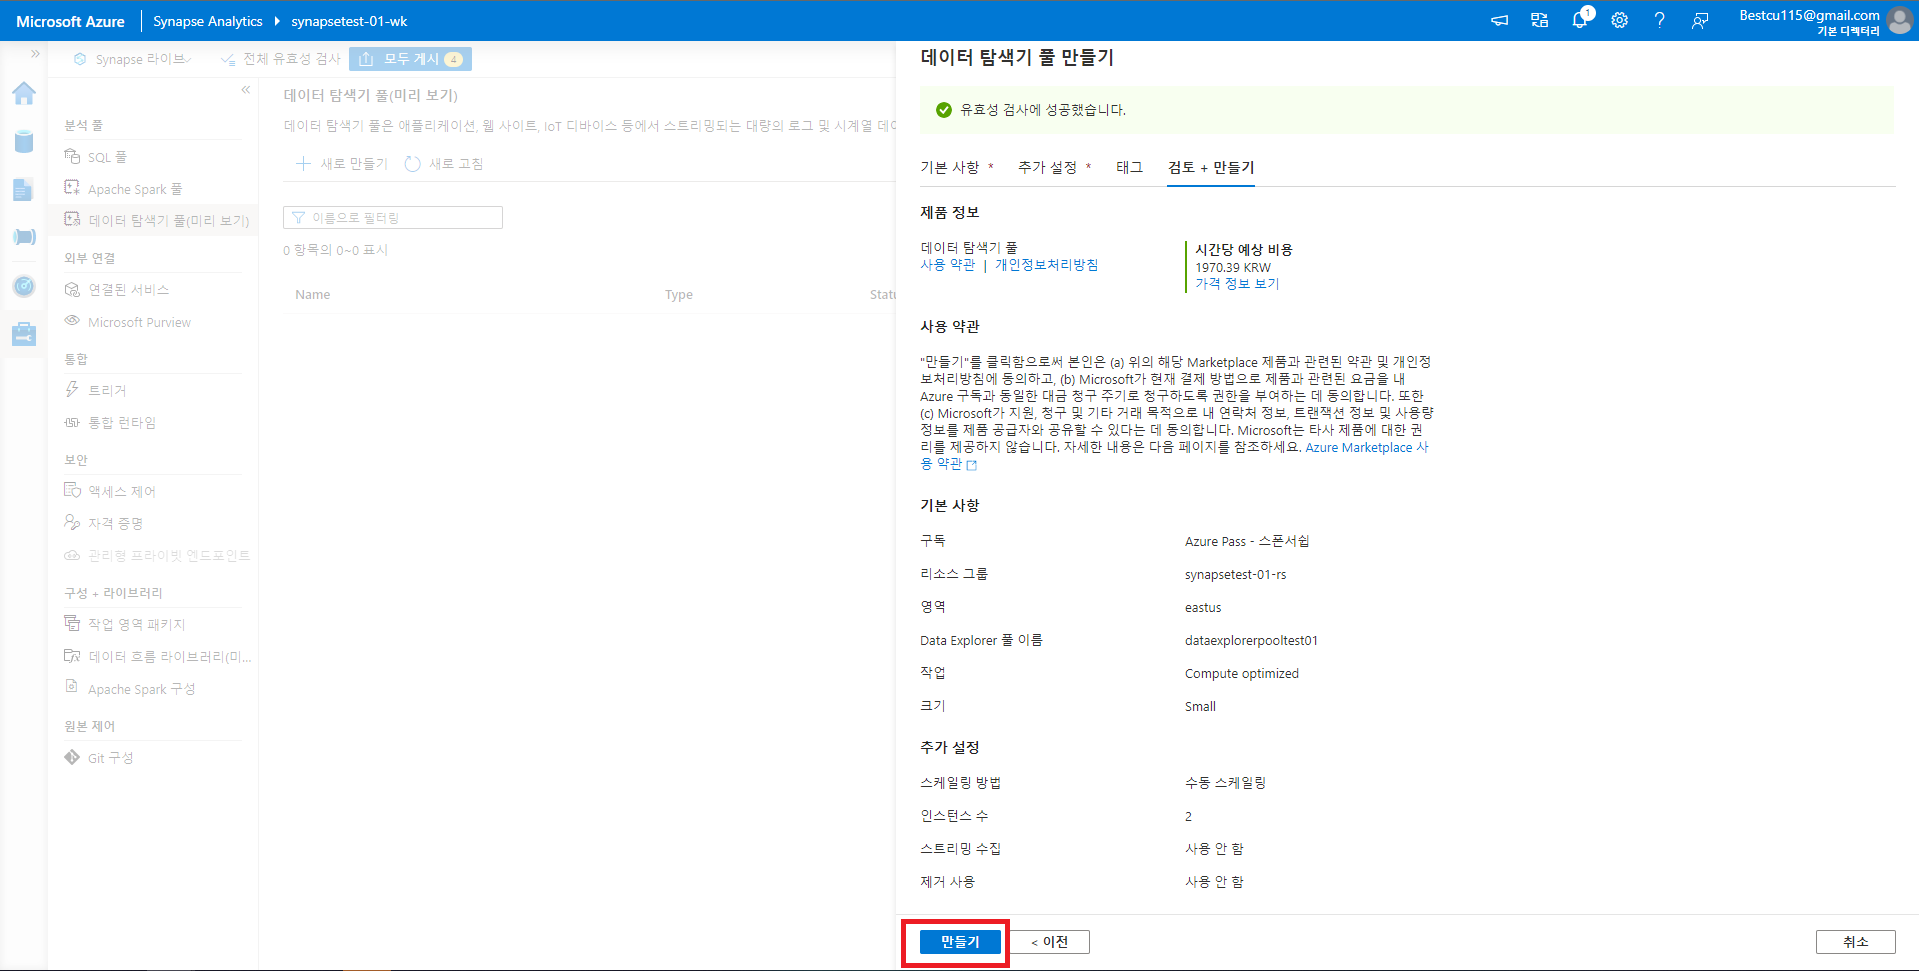
Task: Click the 1970.39 KRW cost value
Action: coord(1233,268)
